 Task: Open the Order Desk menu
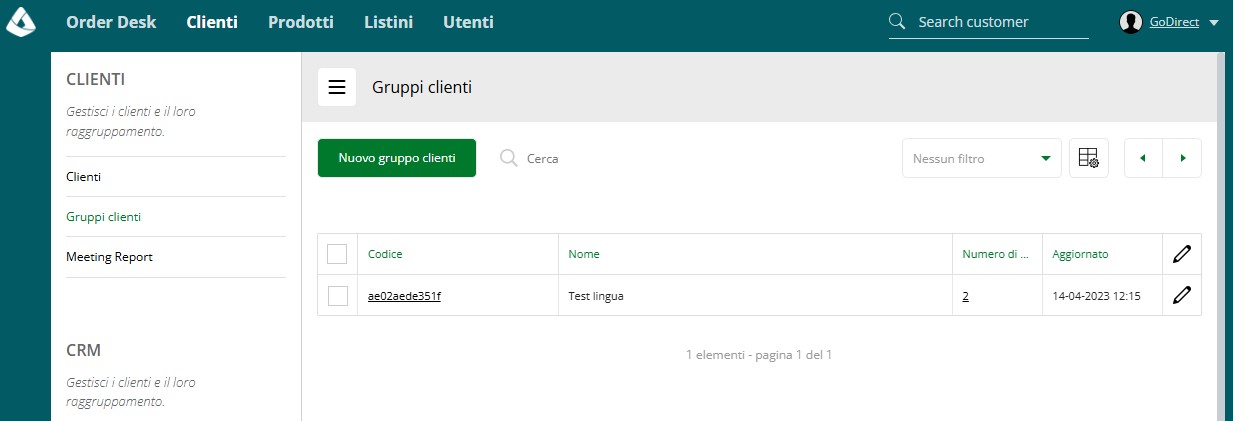(x=111, y=22)
